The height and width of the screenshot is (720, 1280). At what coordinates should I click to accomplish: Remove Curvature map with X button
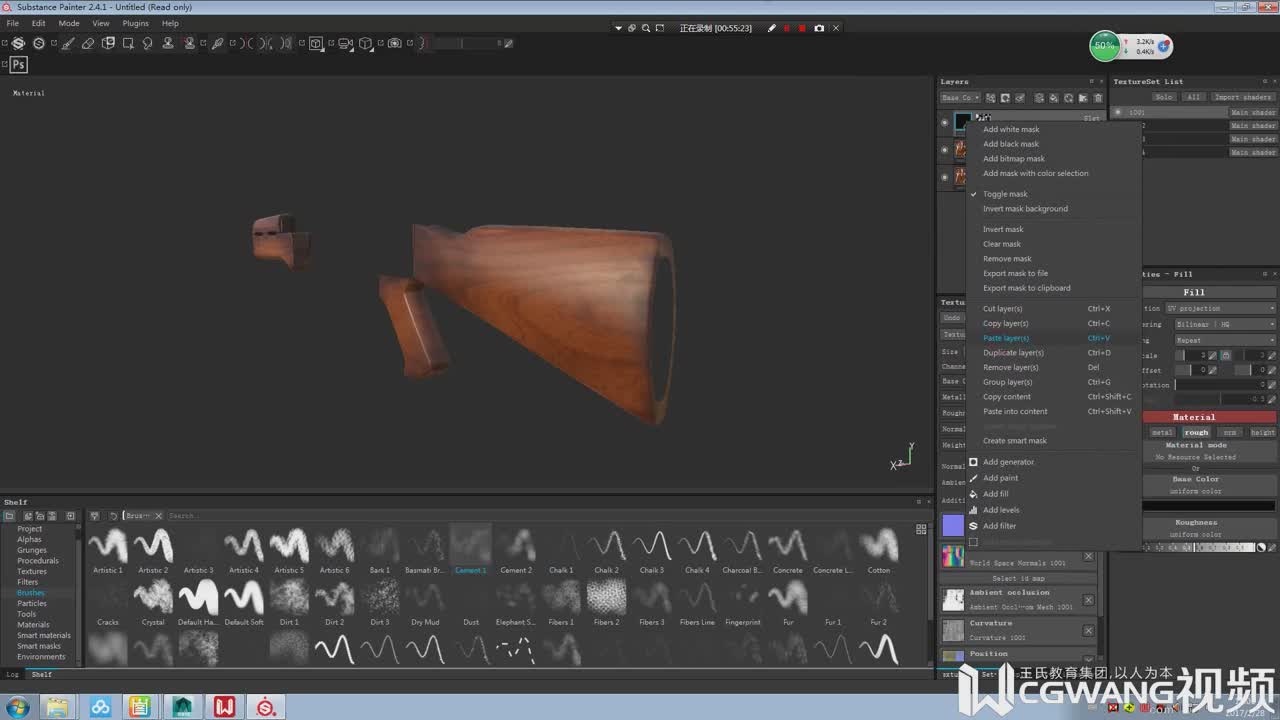[1089, 630]
